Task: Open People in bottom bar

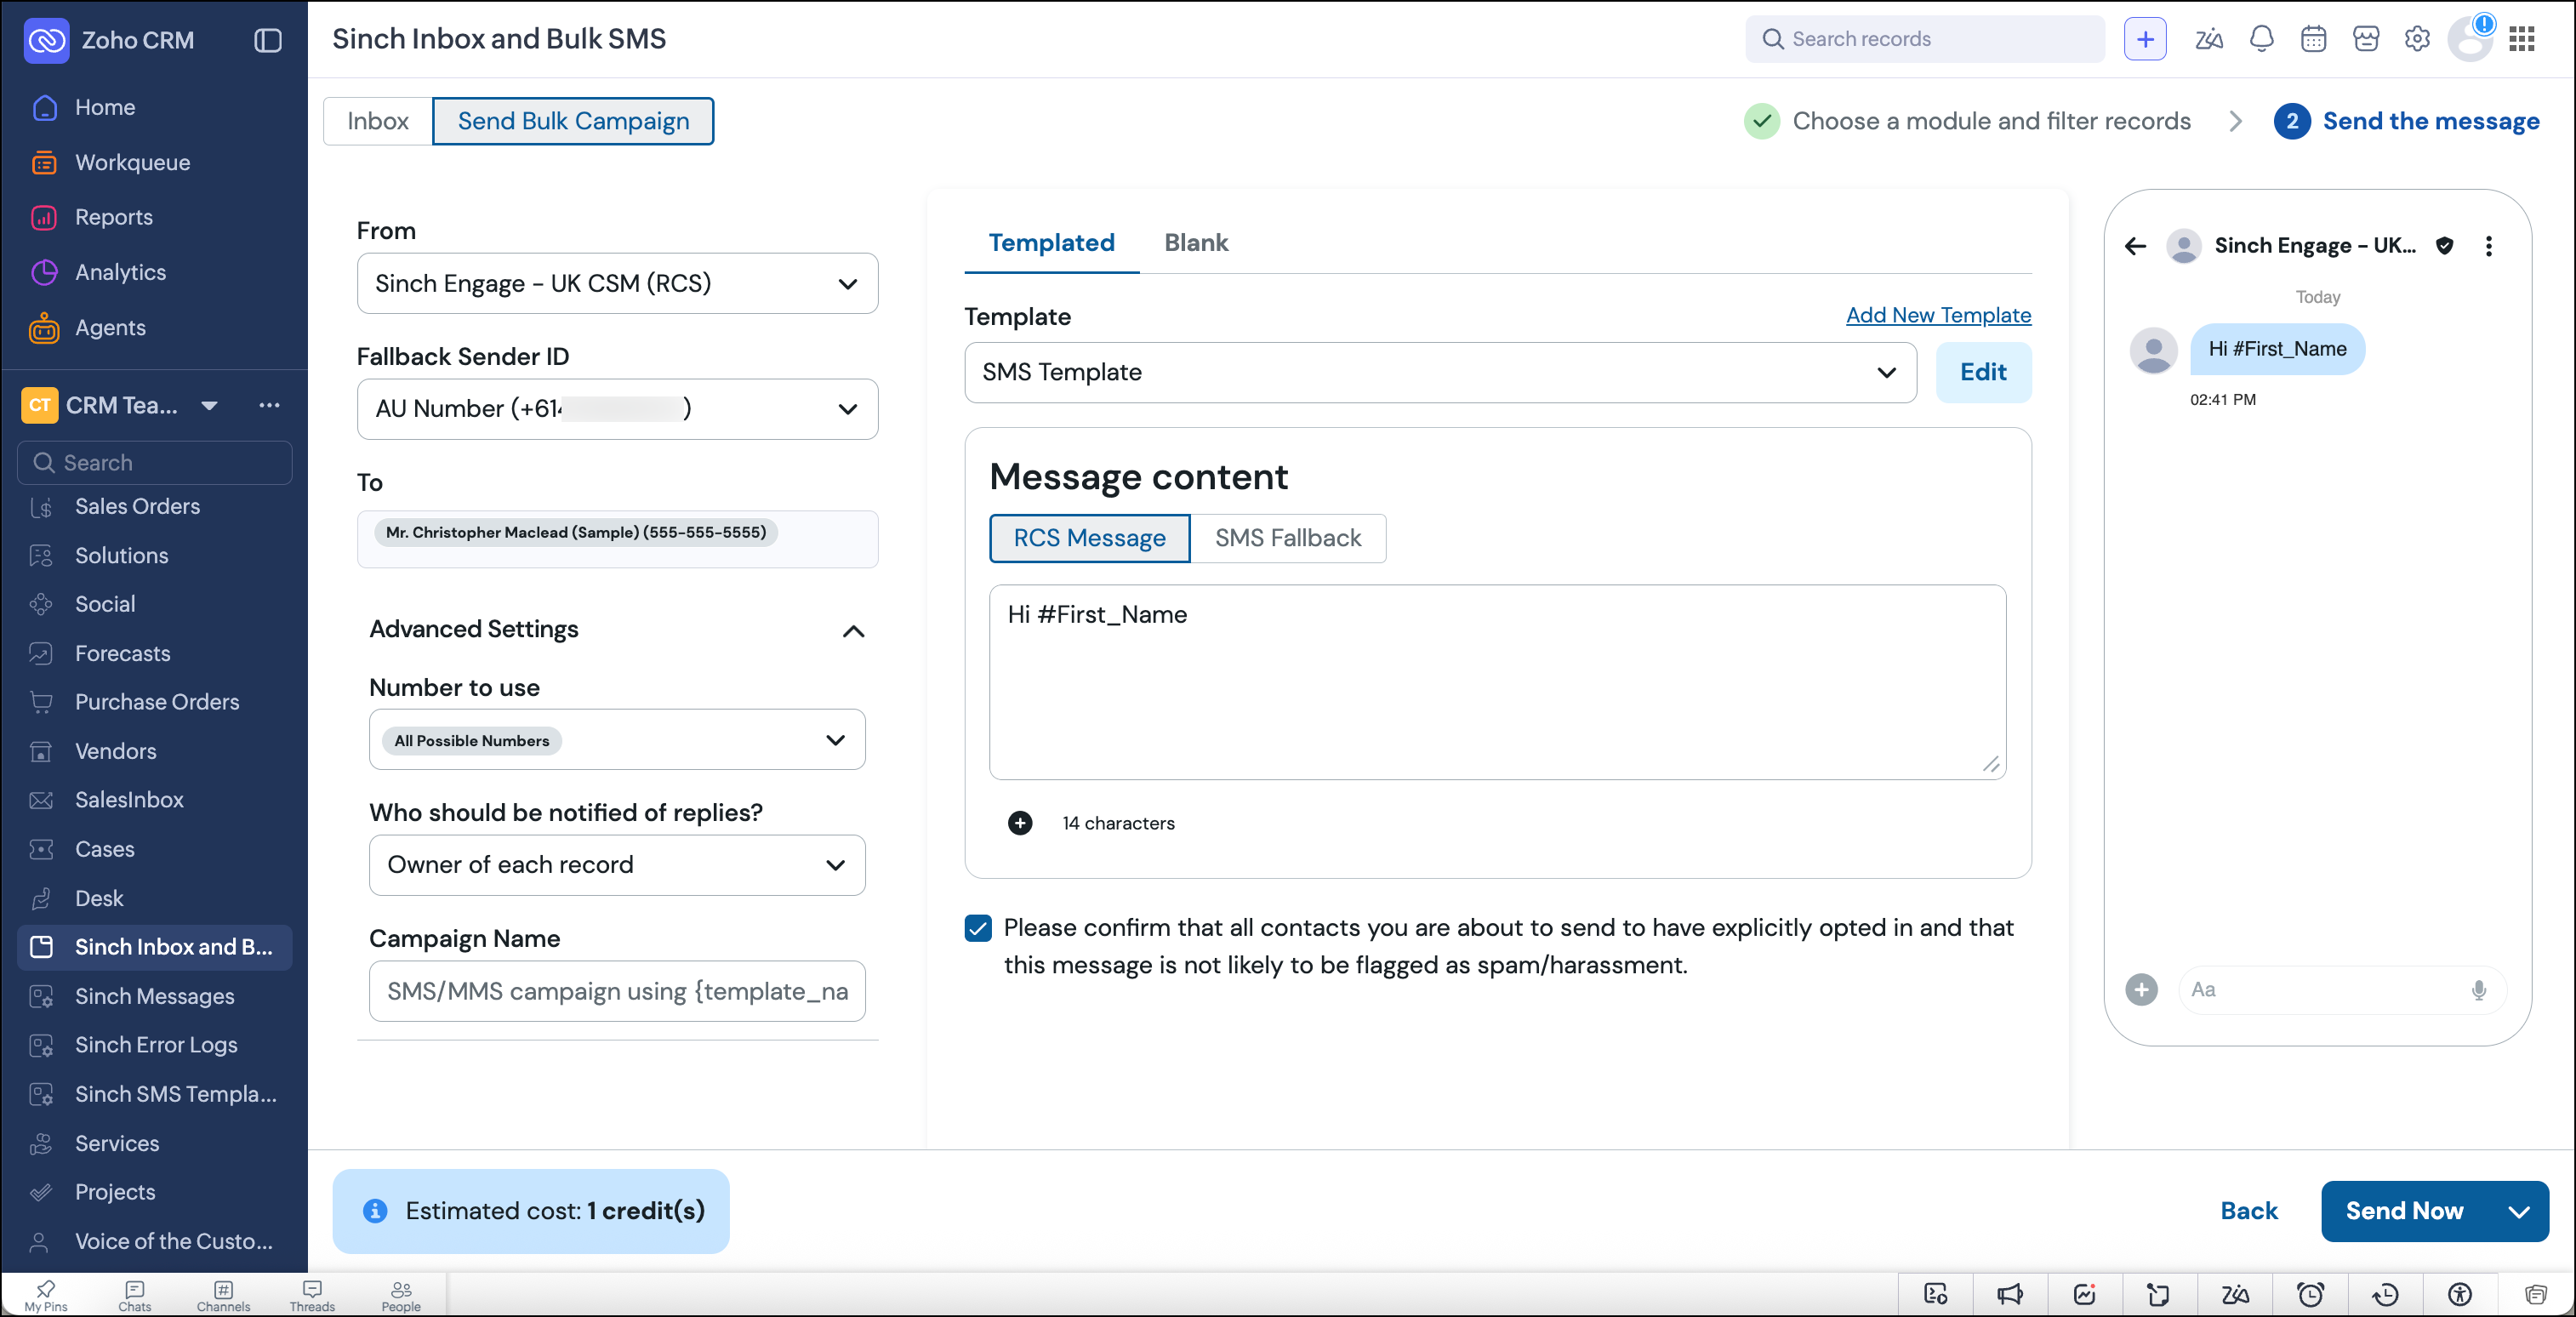Action: [x=401, y=1295]
